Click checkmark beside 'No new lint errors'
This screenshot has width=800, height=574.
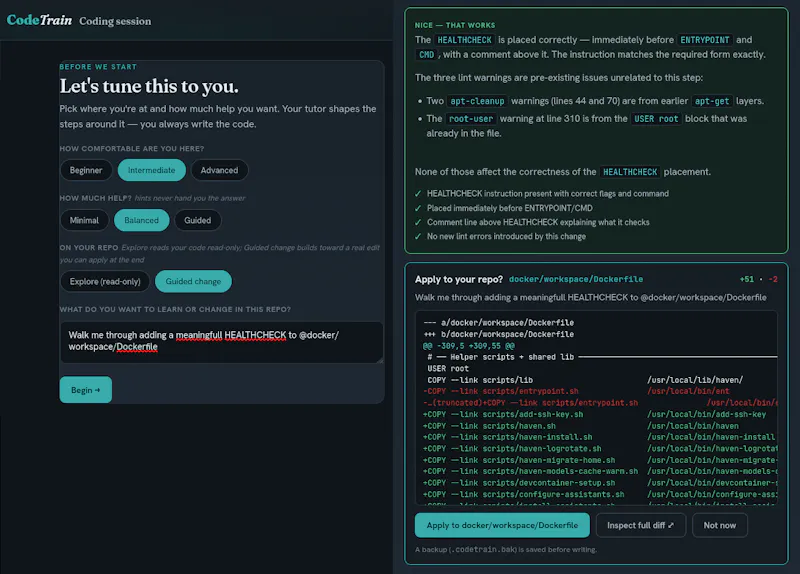(418, 237)
